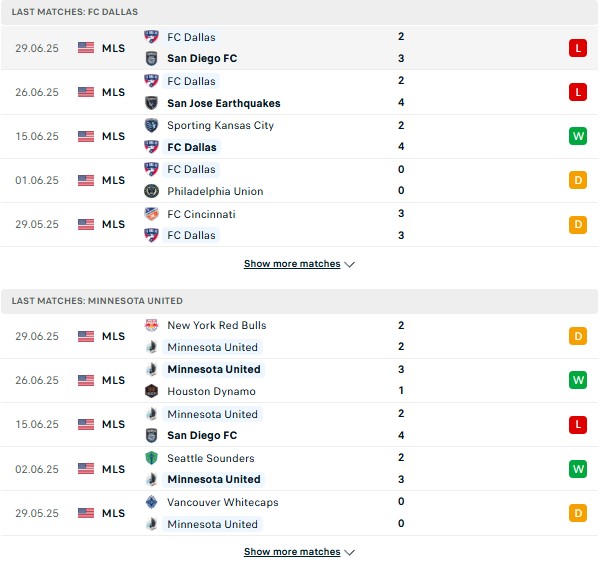
Task: Click the FC Cincinnati crest icon
Action: coord(152,214)
